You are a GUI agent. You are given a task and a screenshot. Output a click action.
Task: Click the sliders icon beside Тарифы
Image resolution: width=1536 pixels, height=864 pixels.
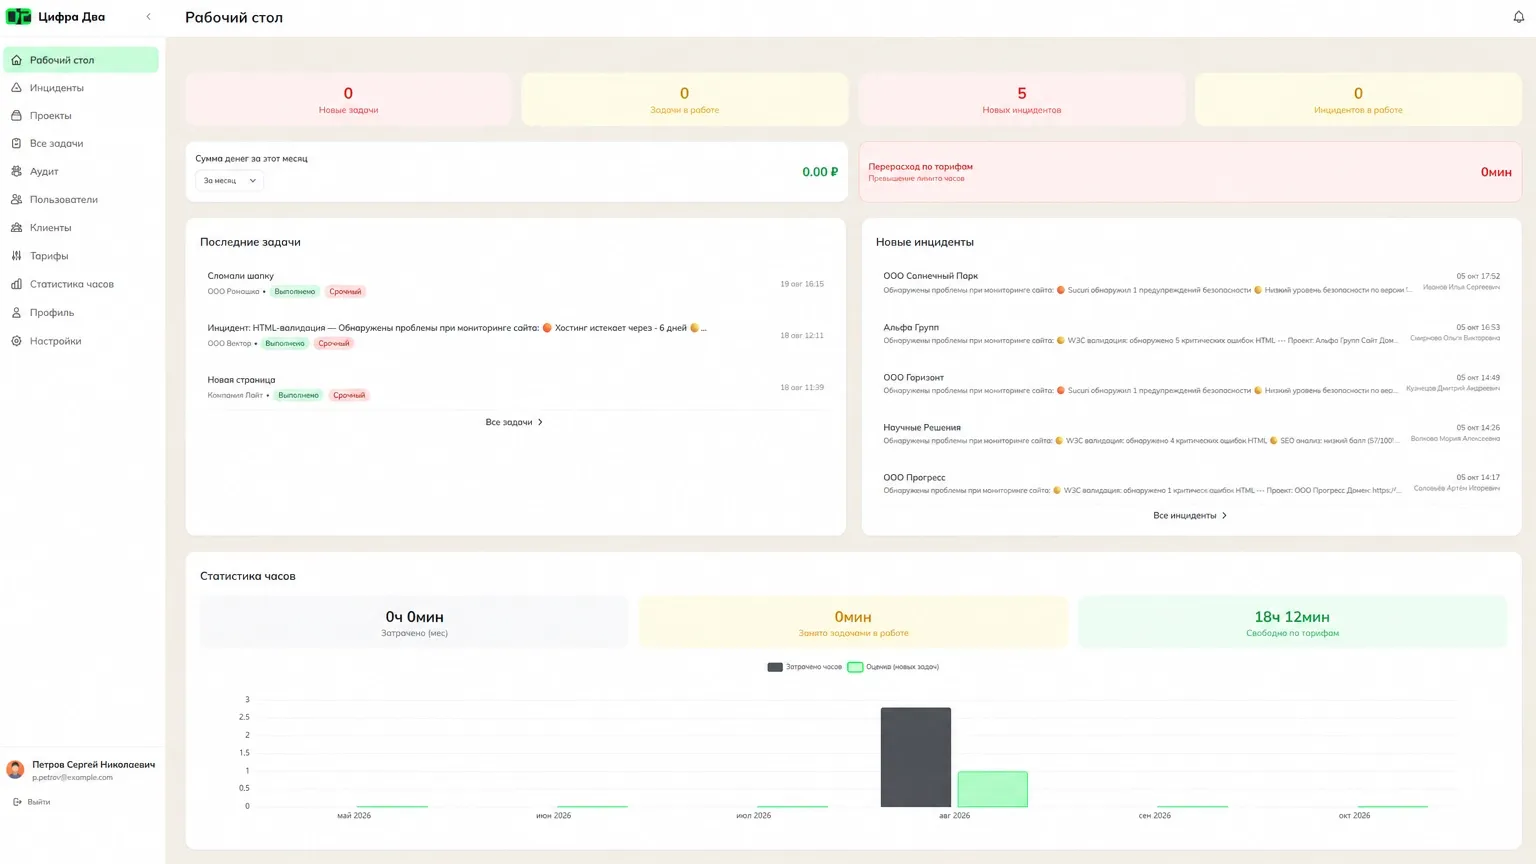16,256
